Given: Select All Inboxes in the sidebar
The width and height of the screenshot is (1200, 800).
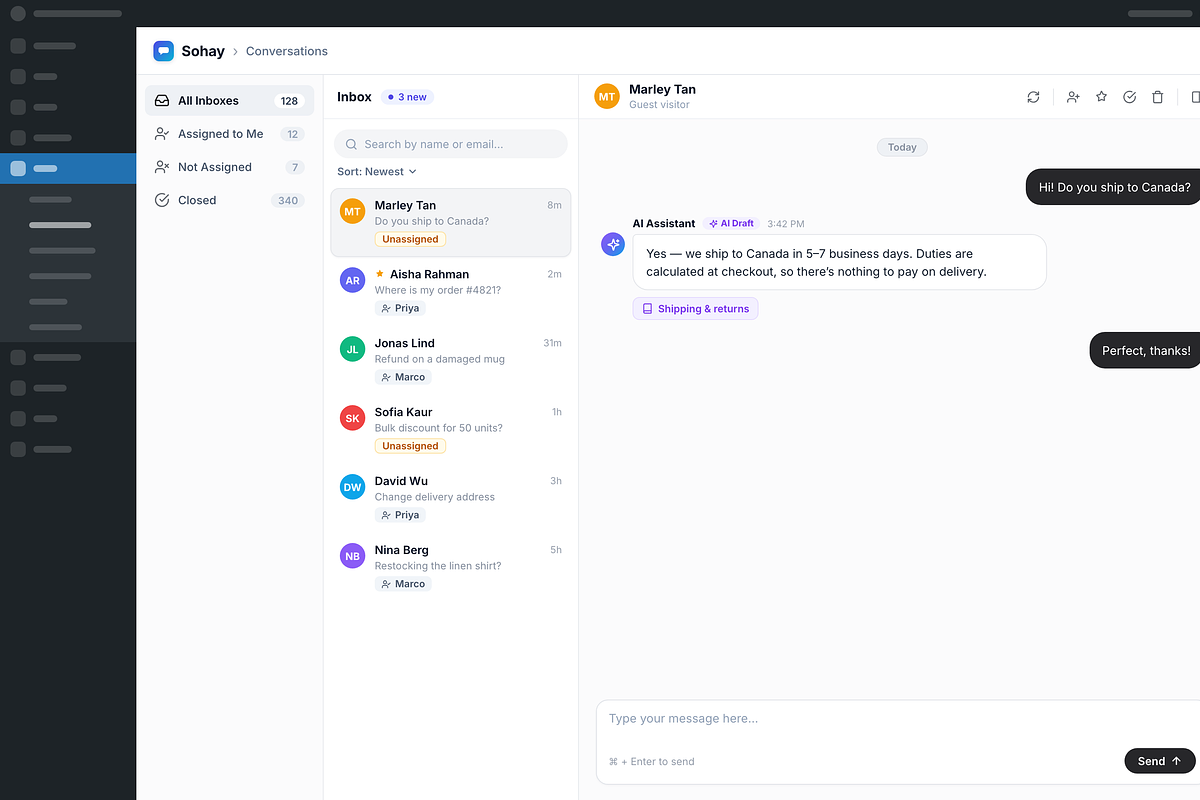Looking at the screenshot, I should click(229, 101).
